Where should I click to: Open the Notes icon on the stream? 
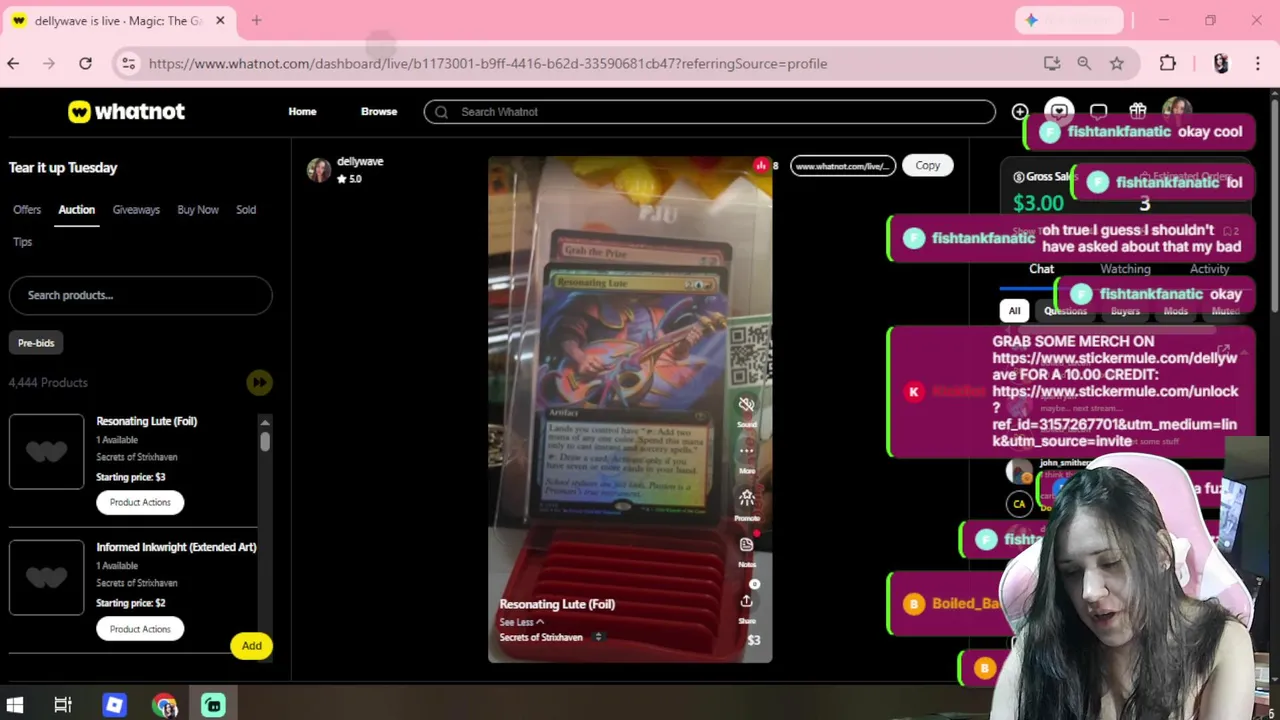coord(746,545)
